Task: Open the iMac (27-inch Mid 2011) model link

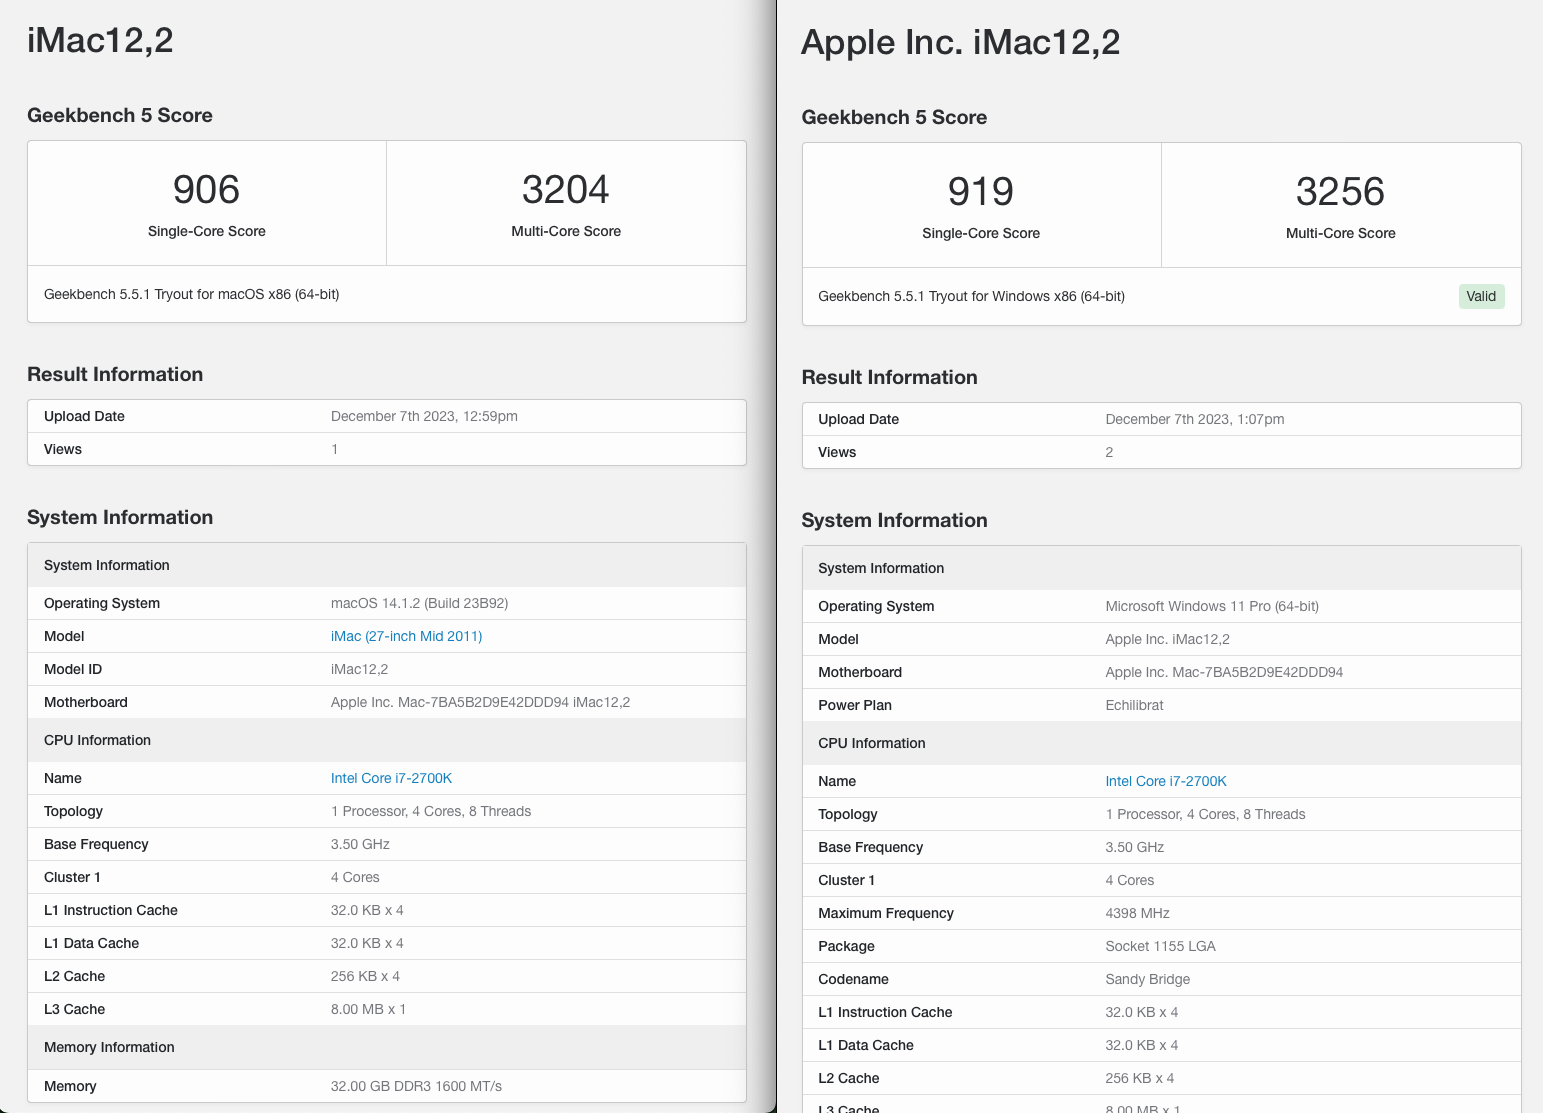Action: click(x=406, y=636)
